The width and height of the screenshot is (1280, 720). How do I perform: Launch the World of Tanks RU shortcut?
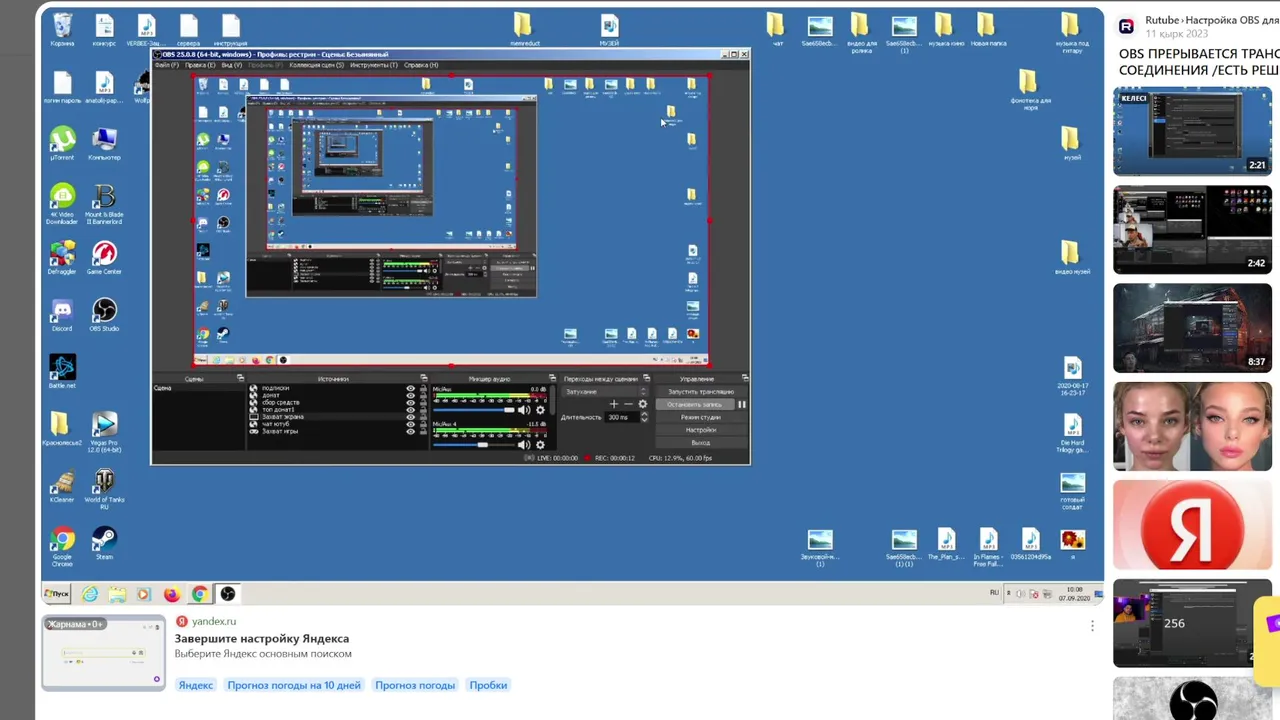click(104, 489)
